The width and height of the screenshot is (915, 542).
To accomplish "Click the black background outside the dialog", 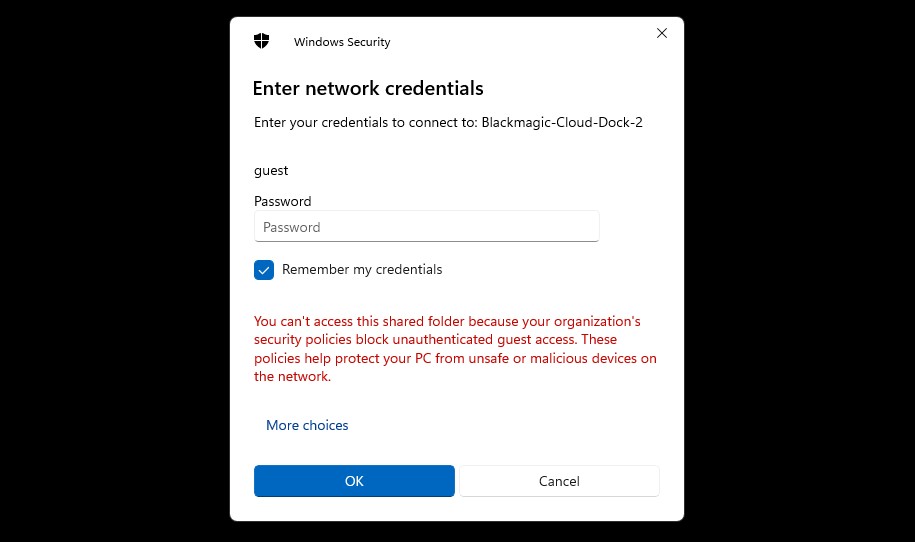I will [x=110, y=270].
